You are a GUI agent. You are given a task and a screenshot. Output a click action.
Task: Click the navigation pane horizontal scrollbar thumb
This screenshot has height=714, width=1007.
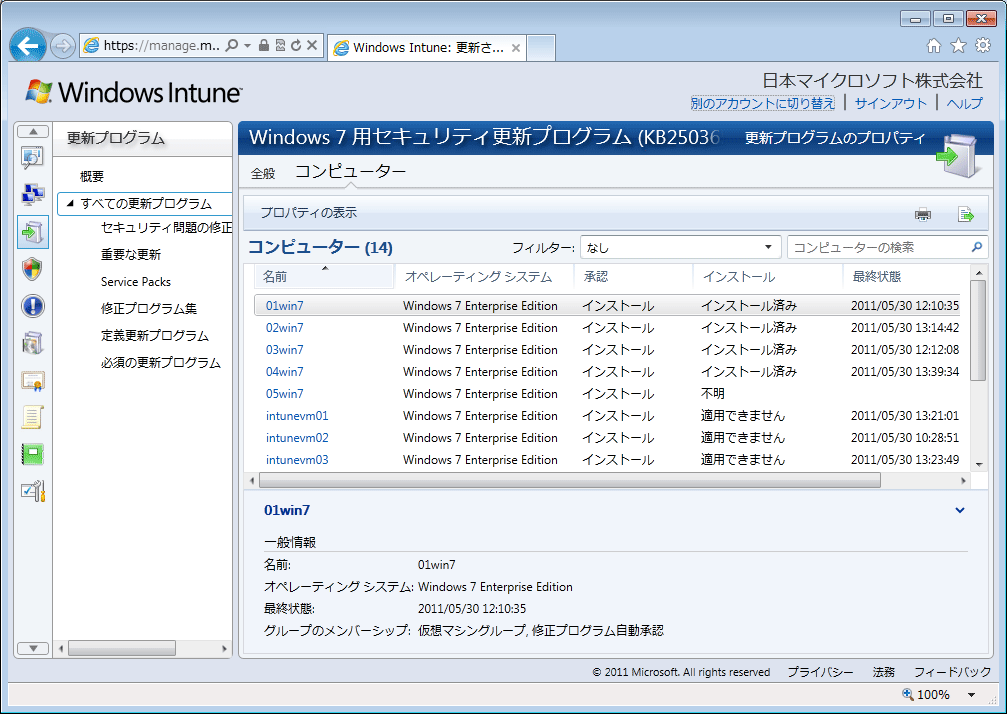point(122,649)
